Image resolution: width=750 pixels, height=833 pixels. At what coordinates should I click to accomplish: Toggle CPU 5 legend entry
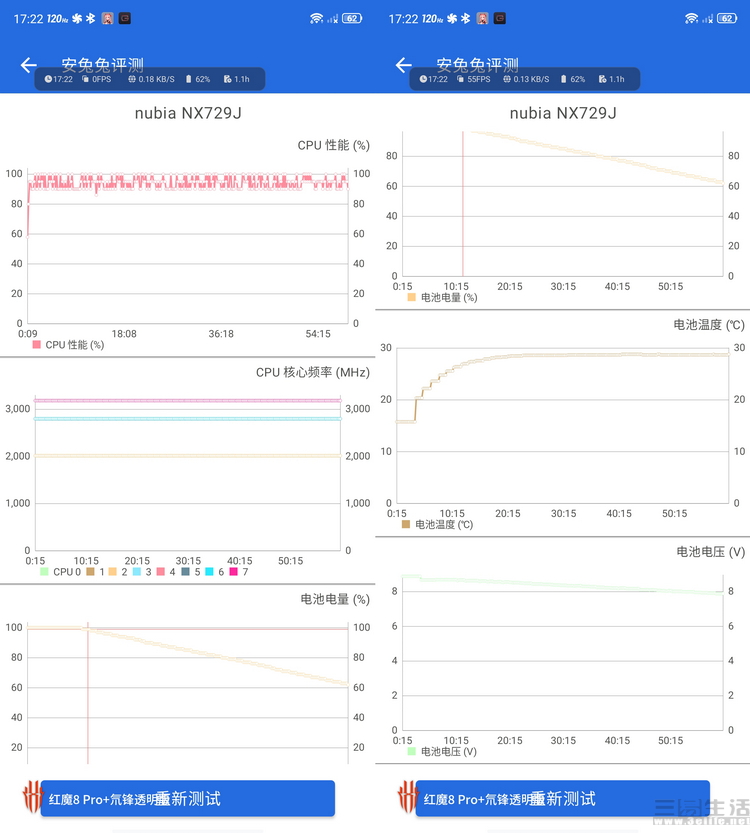191,572
